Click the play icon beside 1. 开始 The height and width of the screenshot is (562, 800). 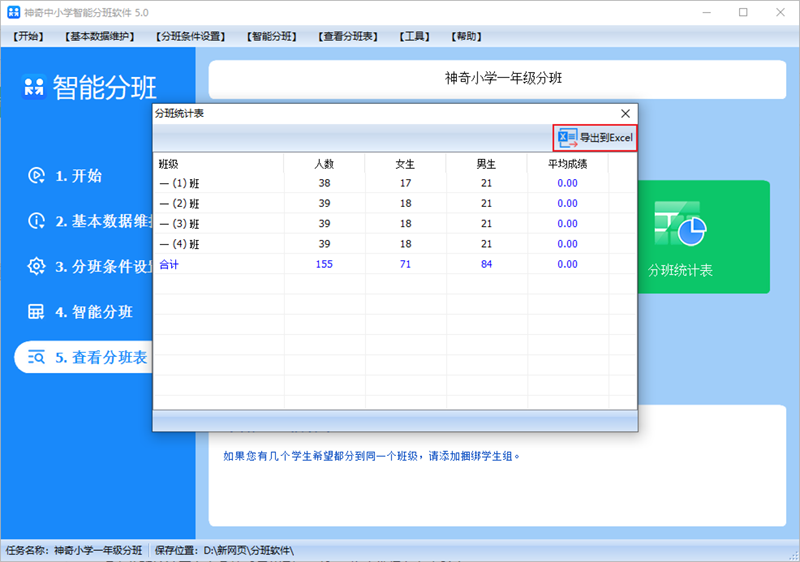pyautogui.click(x=36, y=176)
